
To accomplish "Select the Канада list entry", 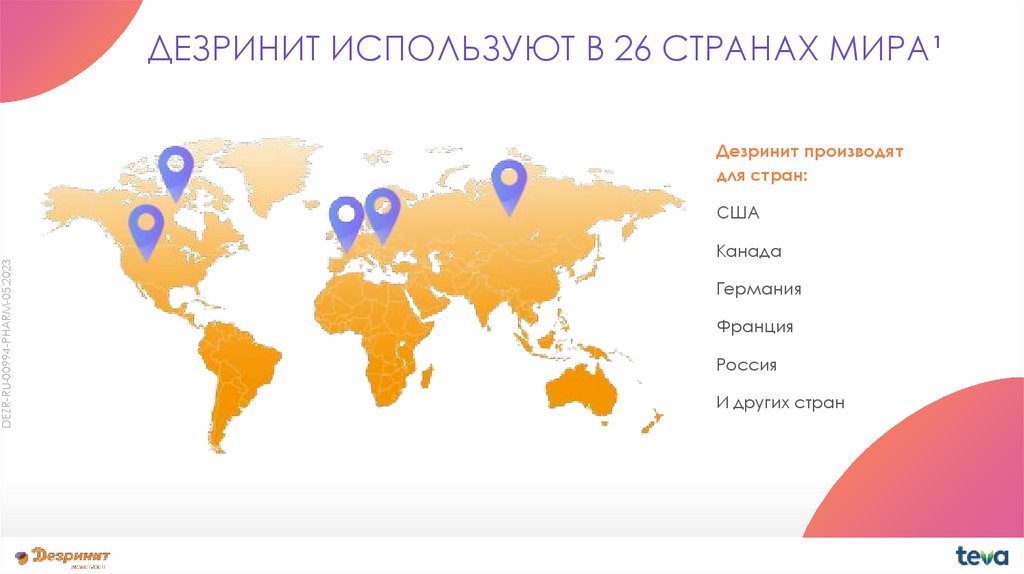I will click(x=748, y=251).
